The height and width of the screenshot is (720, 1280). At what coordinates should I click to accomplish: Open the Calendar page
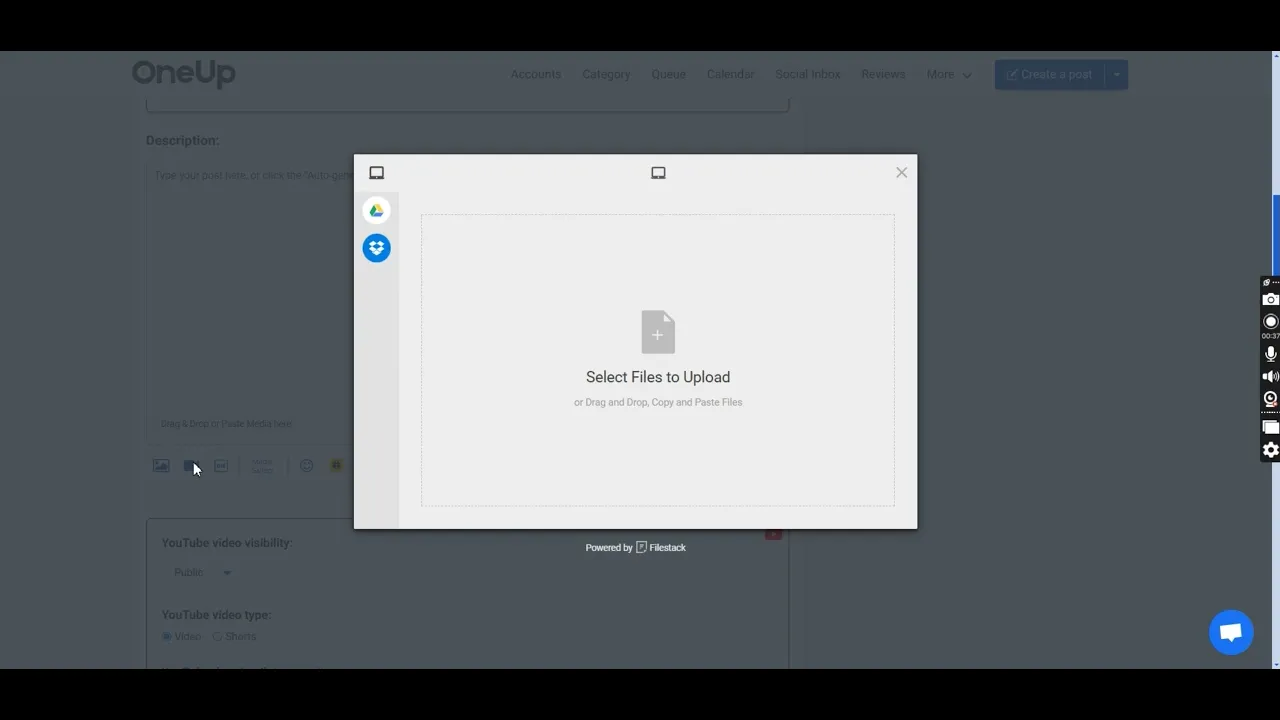[x=731, y=74]
